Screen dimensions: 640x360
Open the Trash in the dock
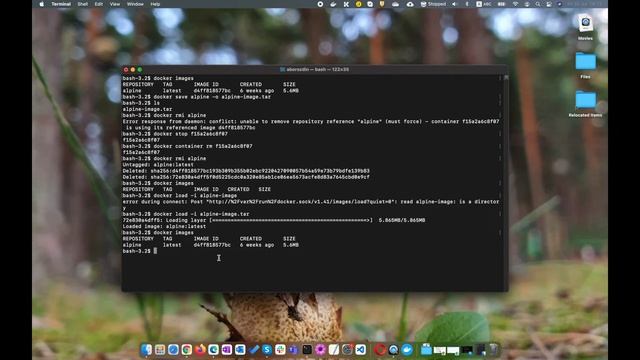(x=494, y=349)
